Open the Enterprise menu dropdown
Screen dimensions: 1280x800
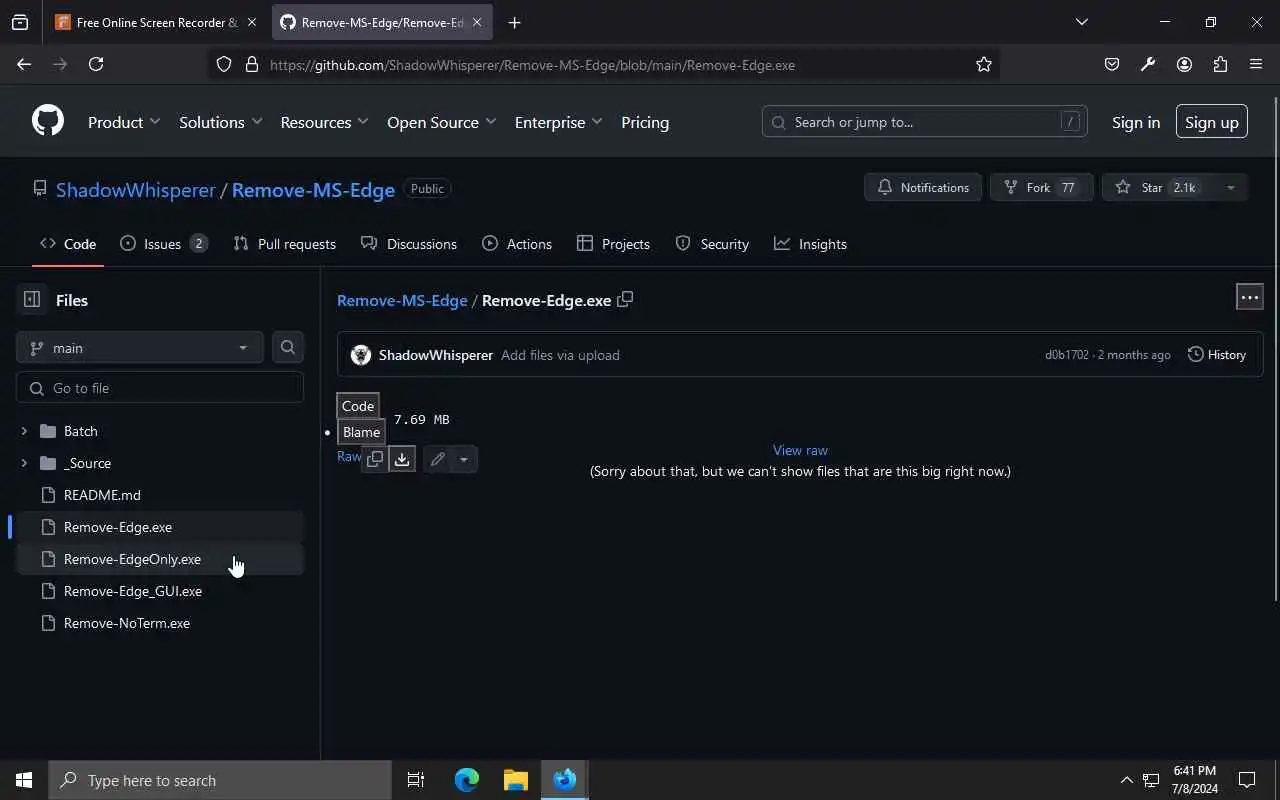[x=558, y=122]
